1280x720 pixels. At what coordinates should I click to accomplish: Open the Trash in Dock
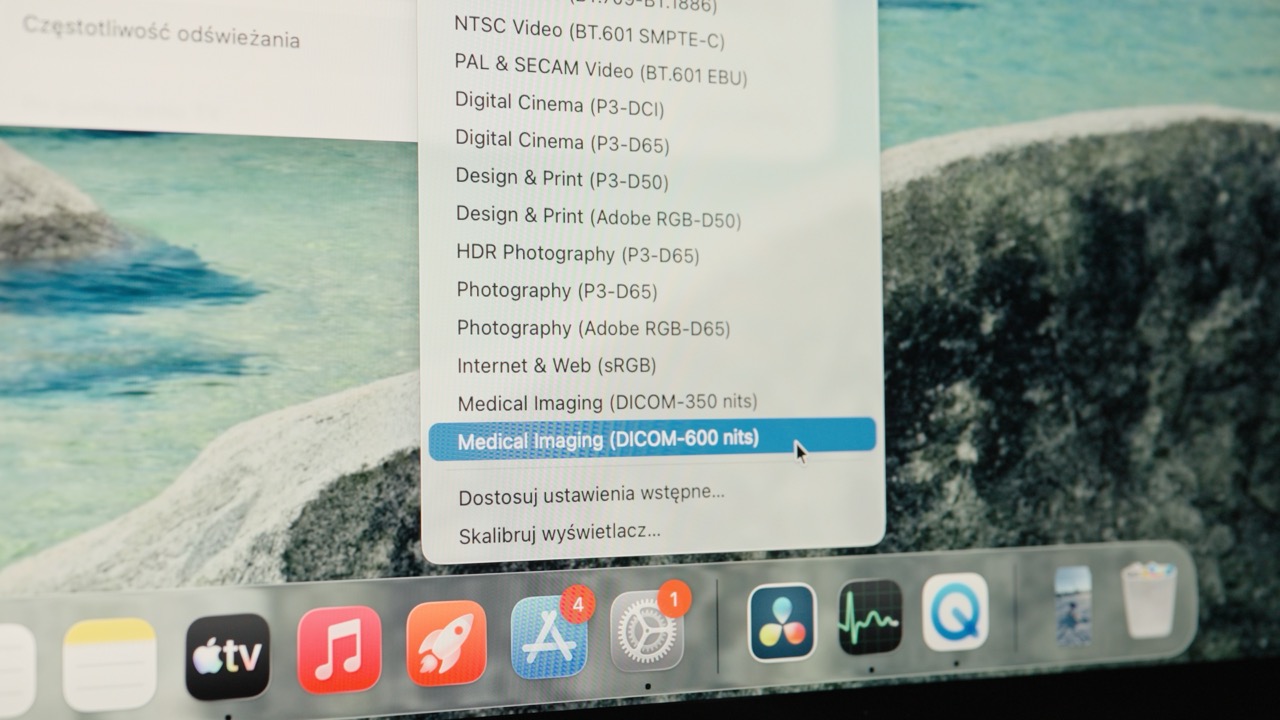pyautogui.click(x=1149, y=600)
